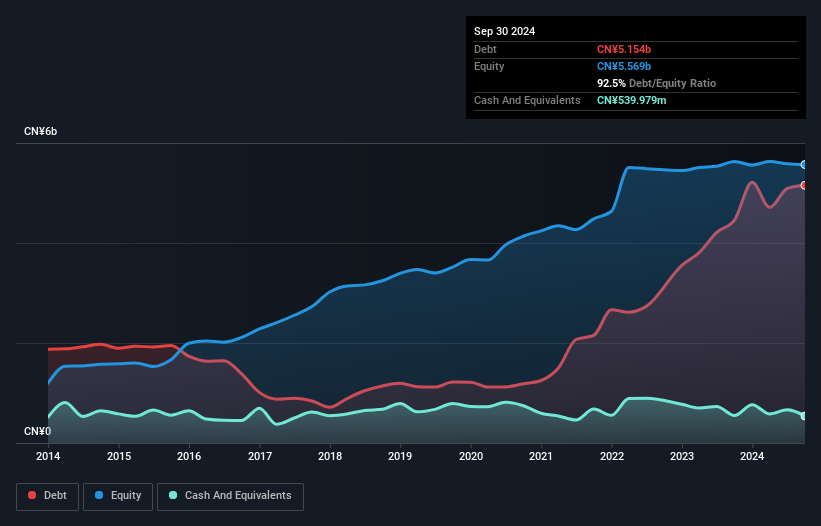Select the 2023 x-axis label
Viewport: 821px width, 526px height.
[682, 456]
